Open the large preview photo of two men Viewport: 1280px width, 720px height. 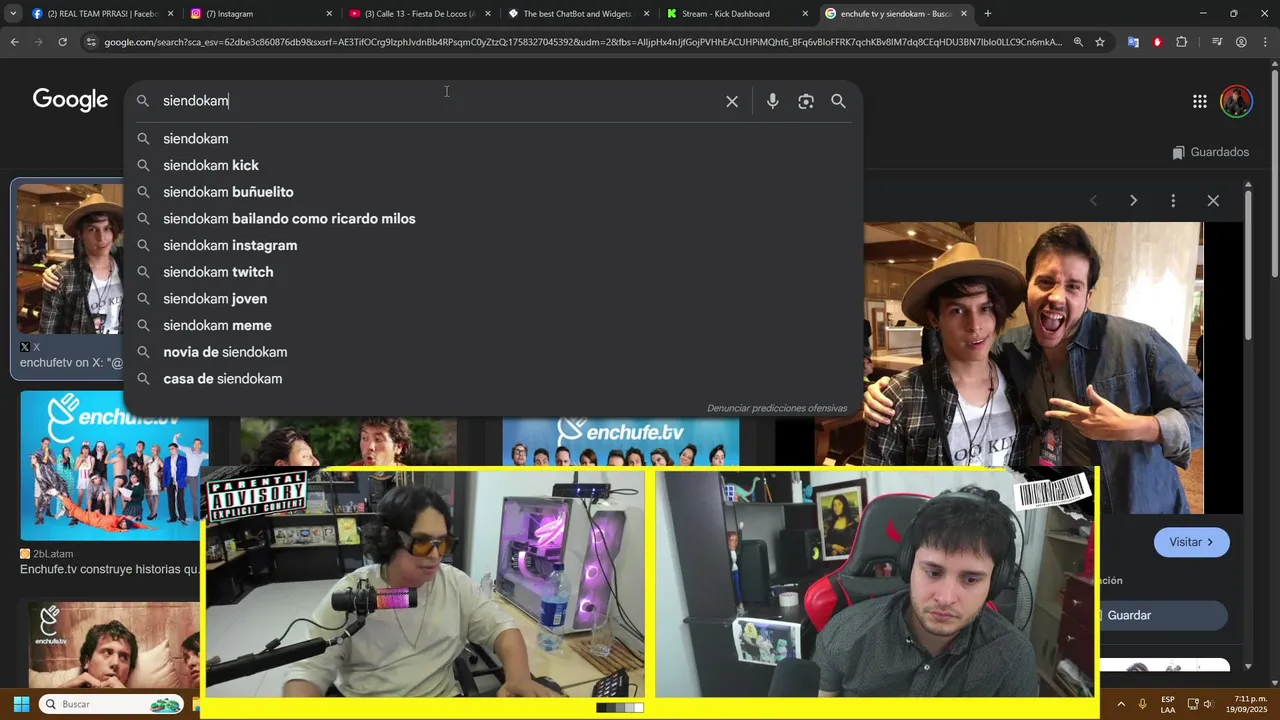point(1033,345)
